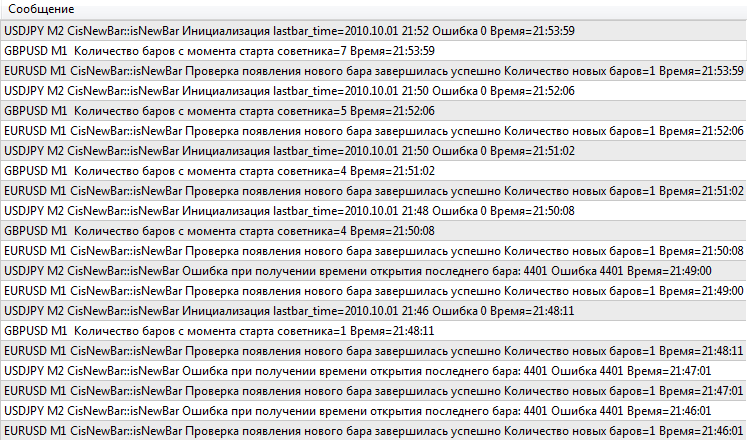Select EURUSD M1 row with Время=21:52:06

tap(374, 131)
